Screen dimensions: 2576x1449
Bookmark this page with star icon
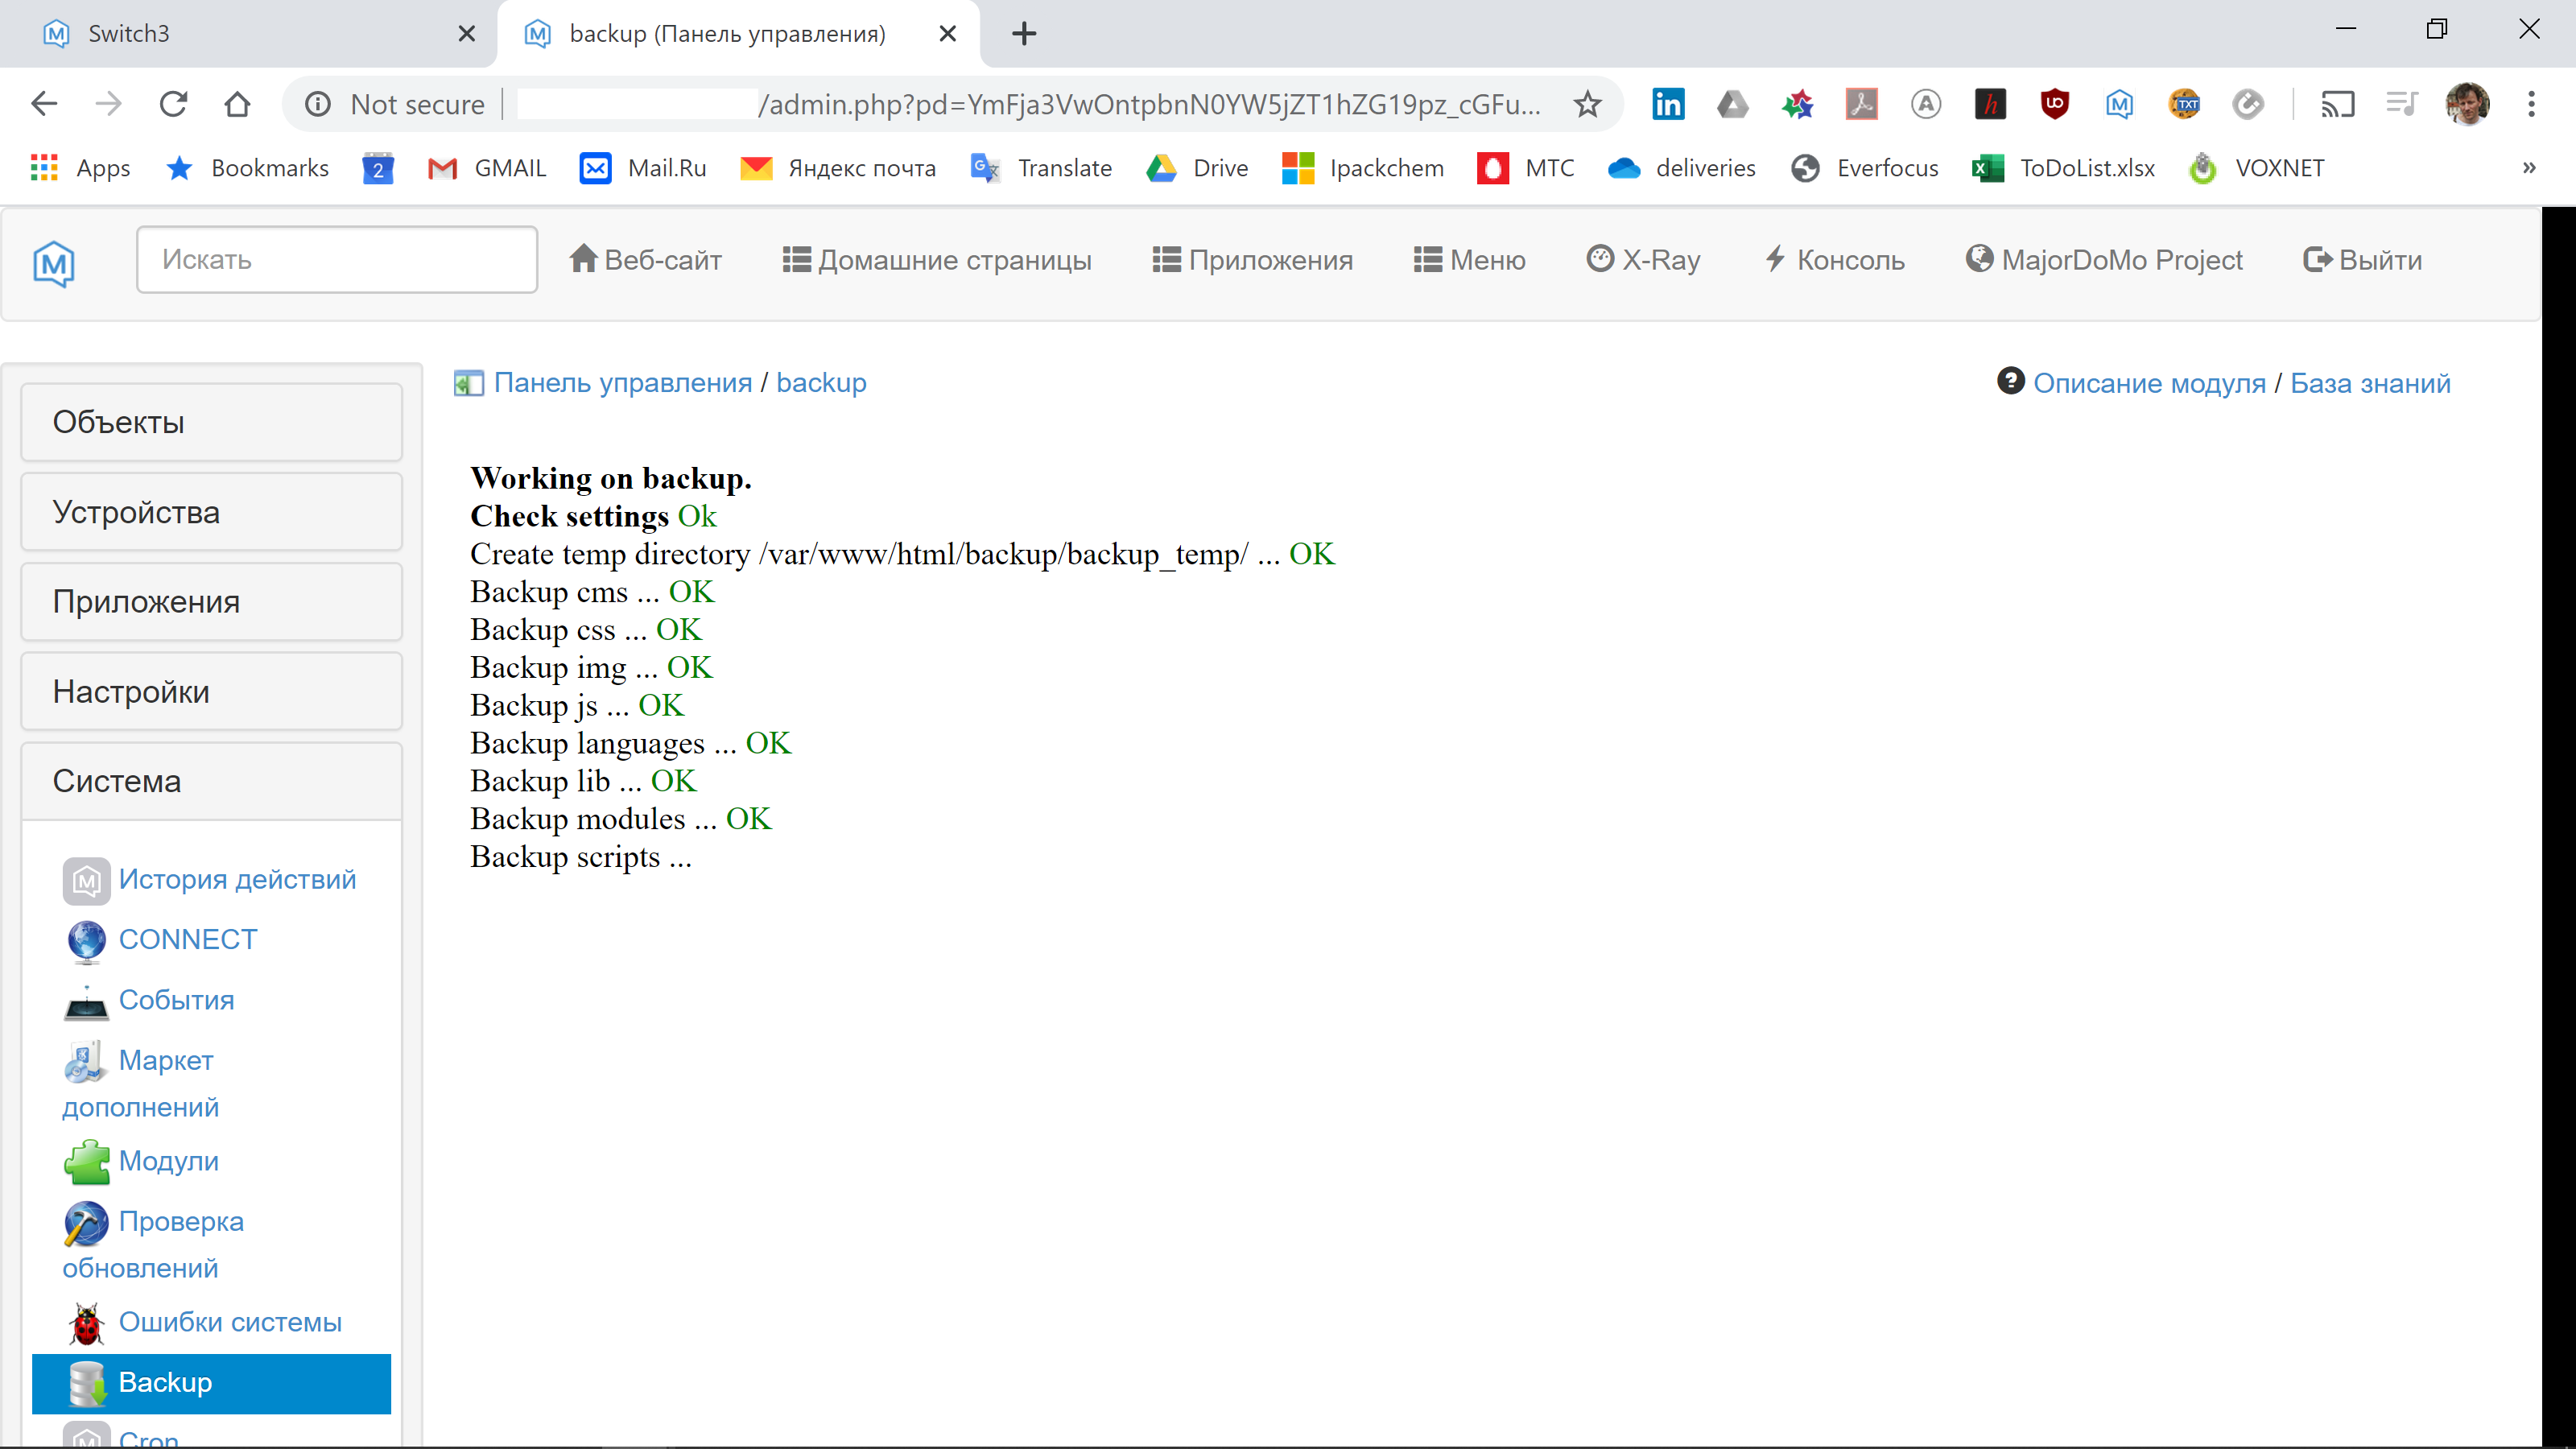tap(1587, 104)
